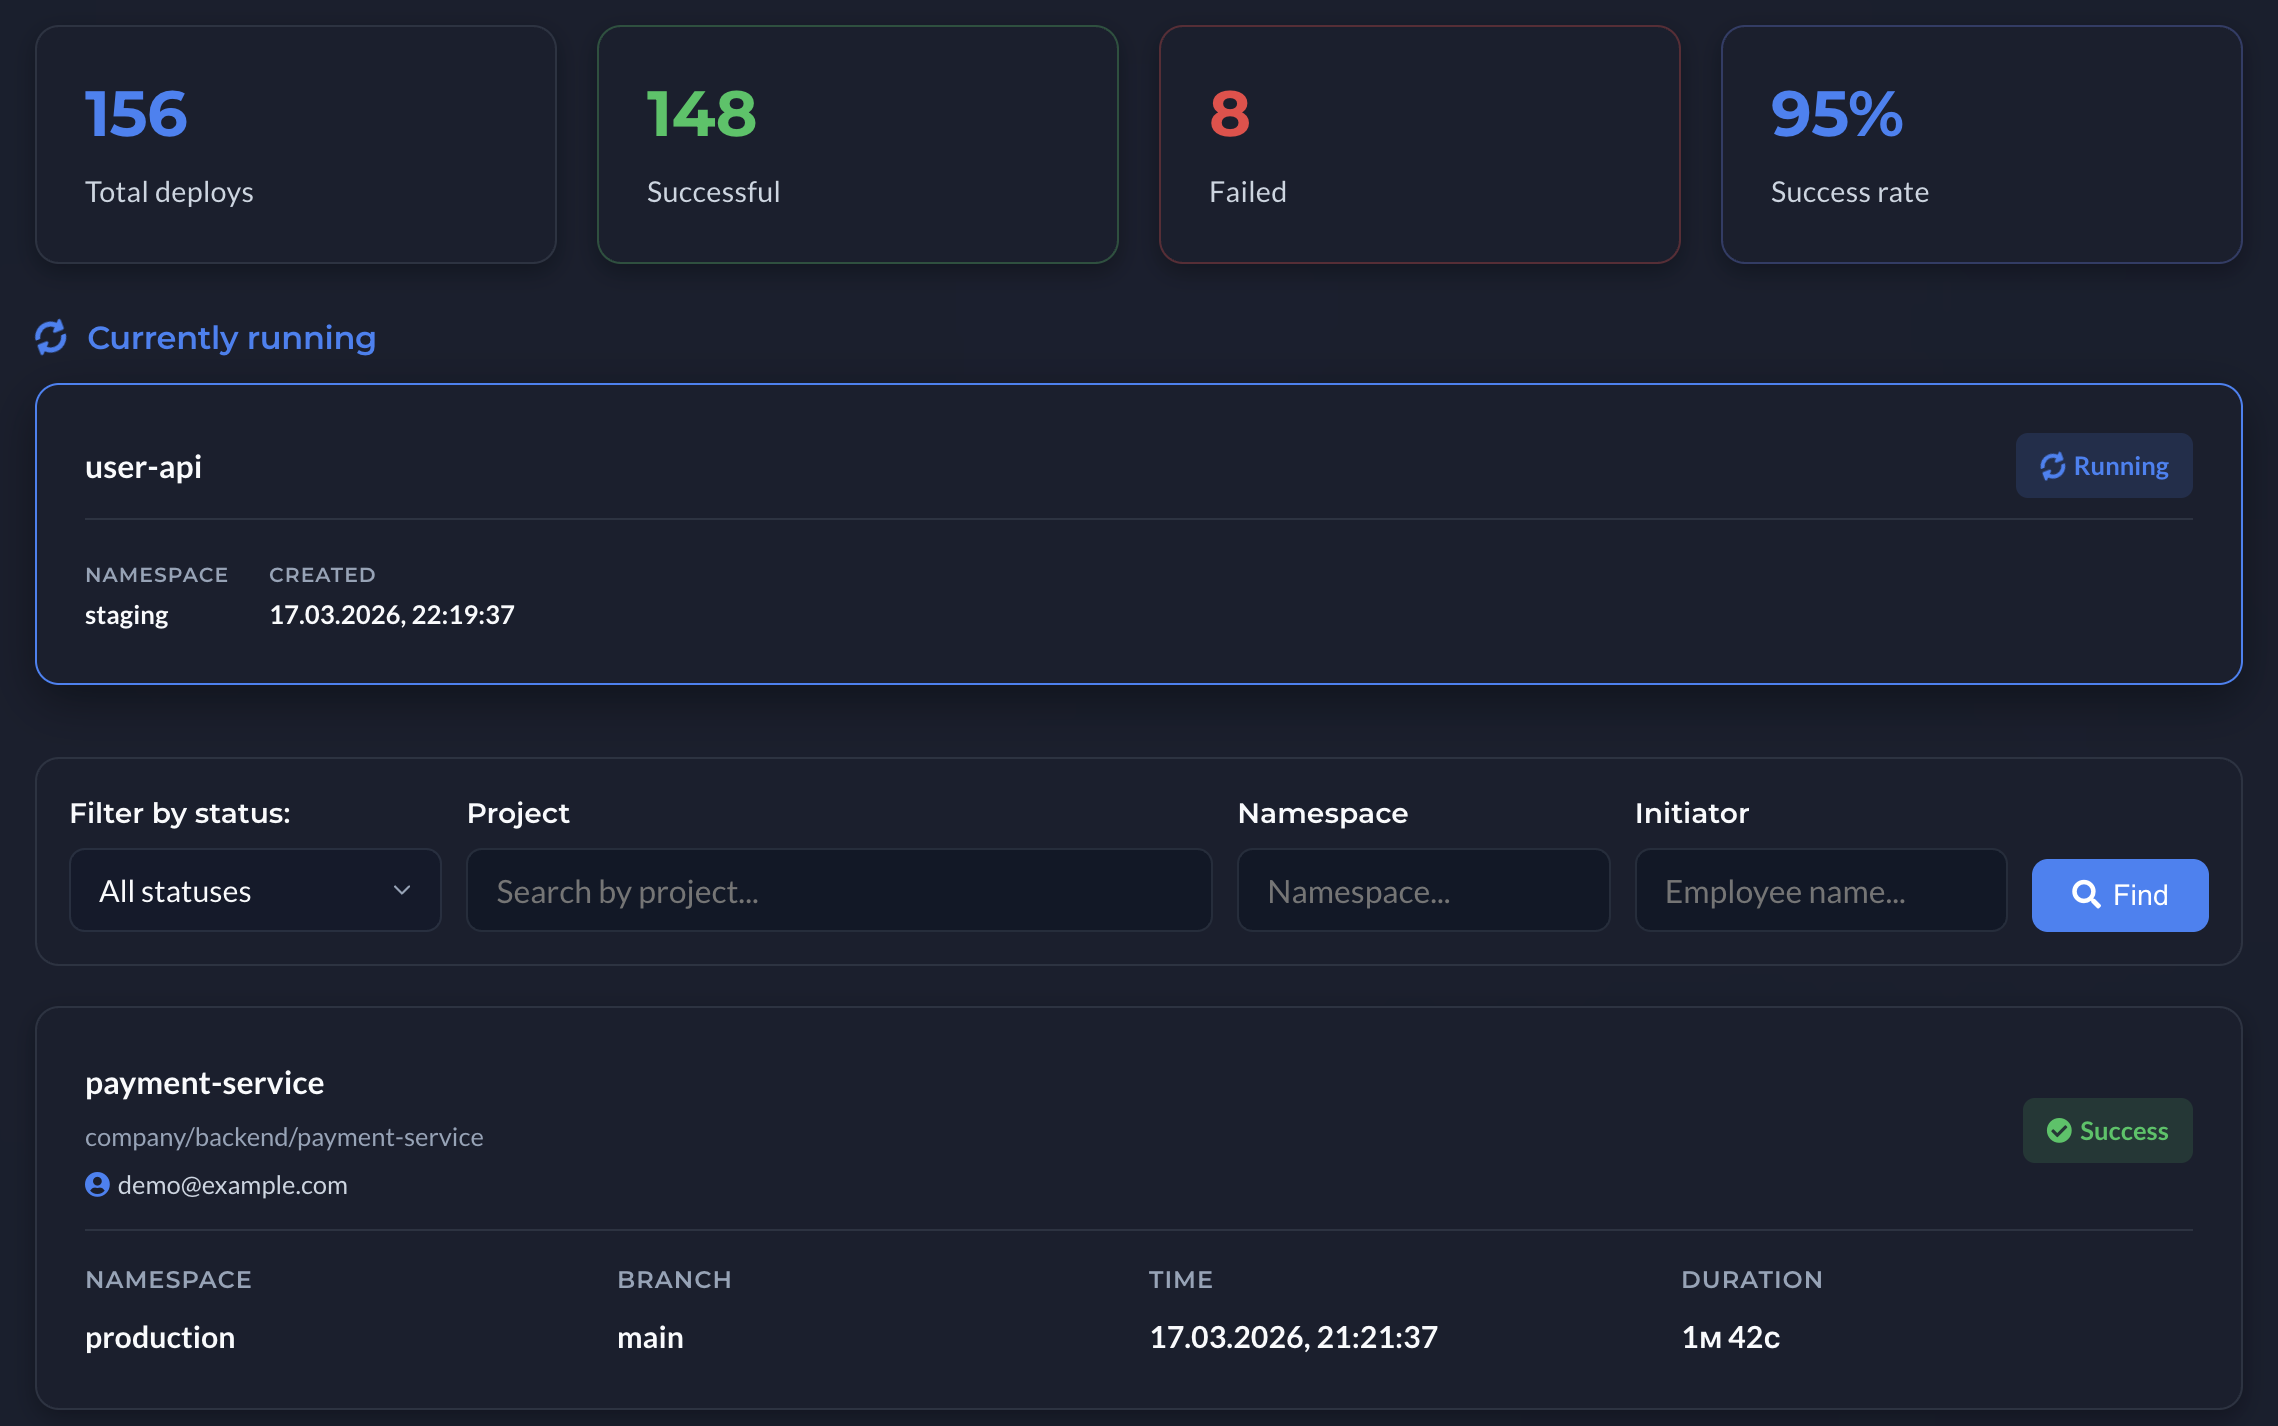Click the Success status badge for payment-service
This screenshot has width=2278, height=1426.
click(x=2106, y=1130)
